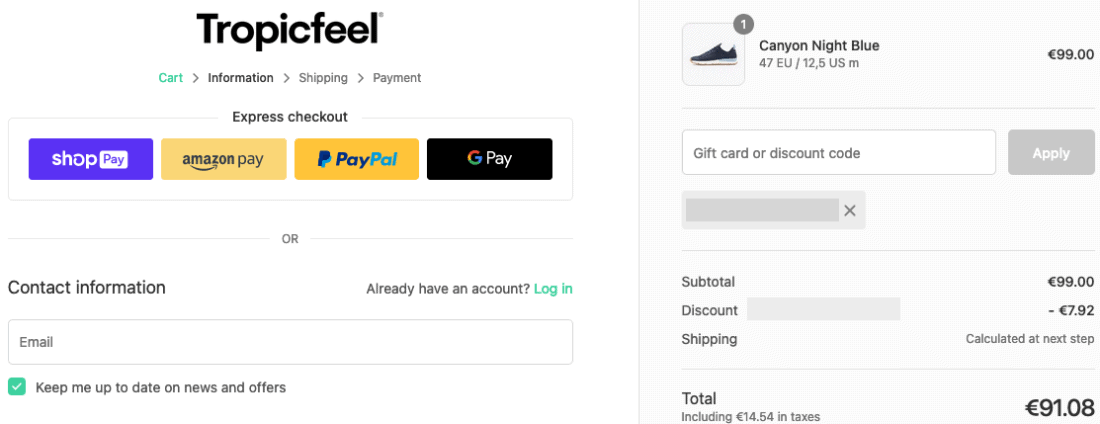1100x424 pixels.
Task: Click the Canyon Night Blue product name
Action: click(x=819, y=46)
